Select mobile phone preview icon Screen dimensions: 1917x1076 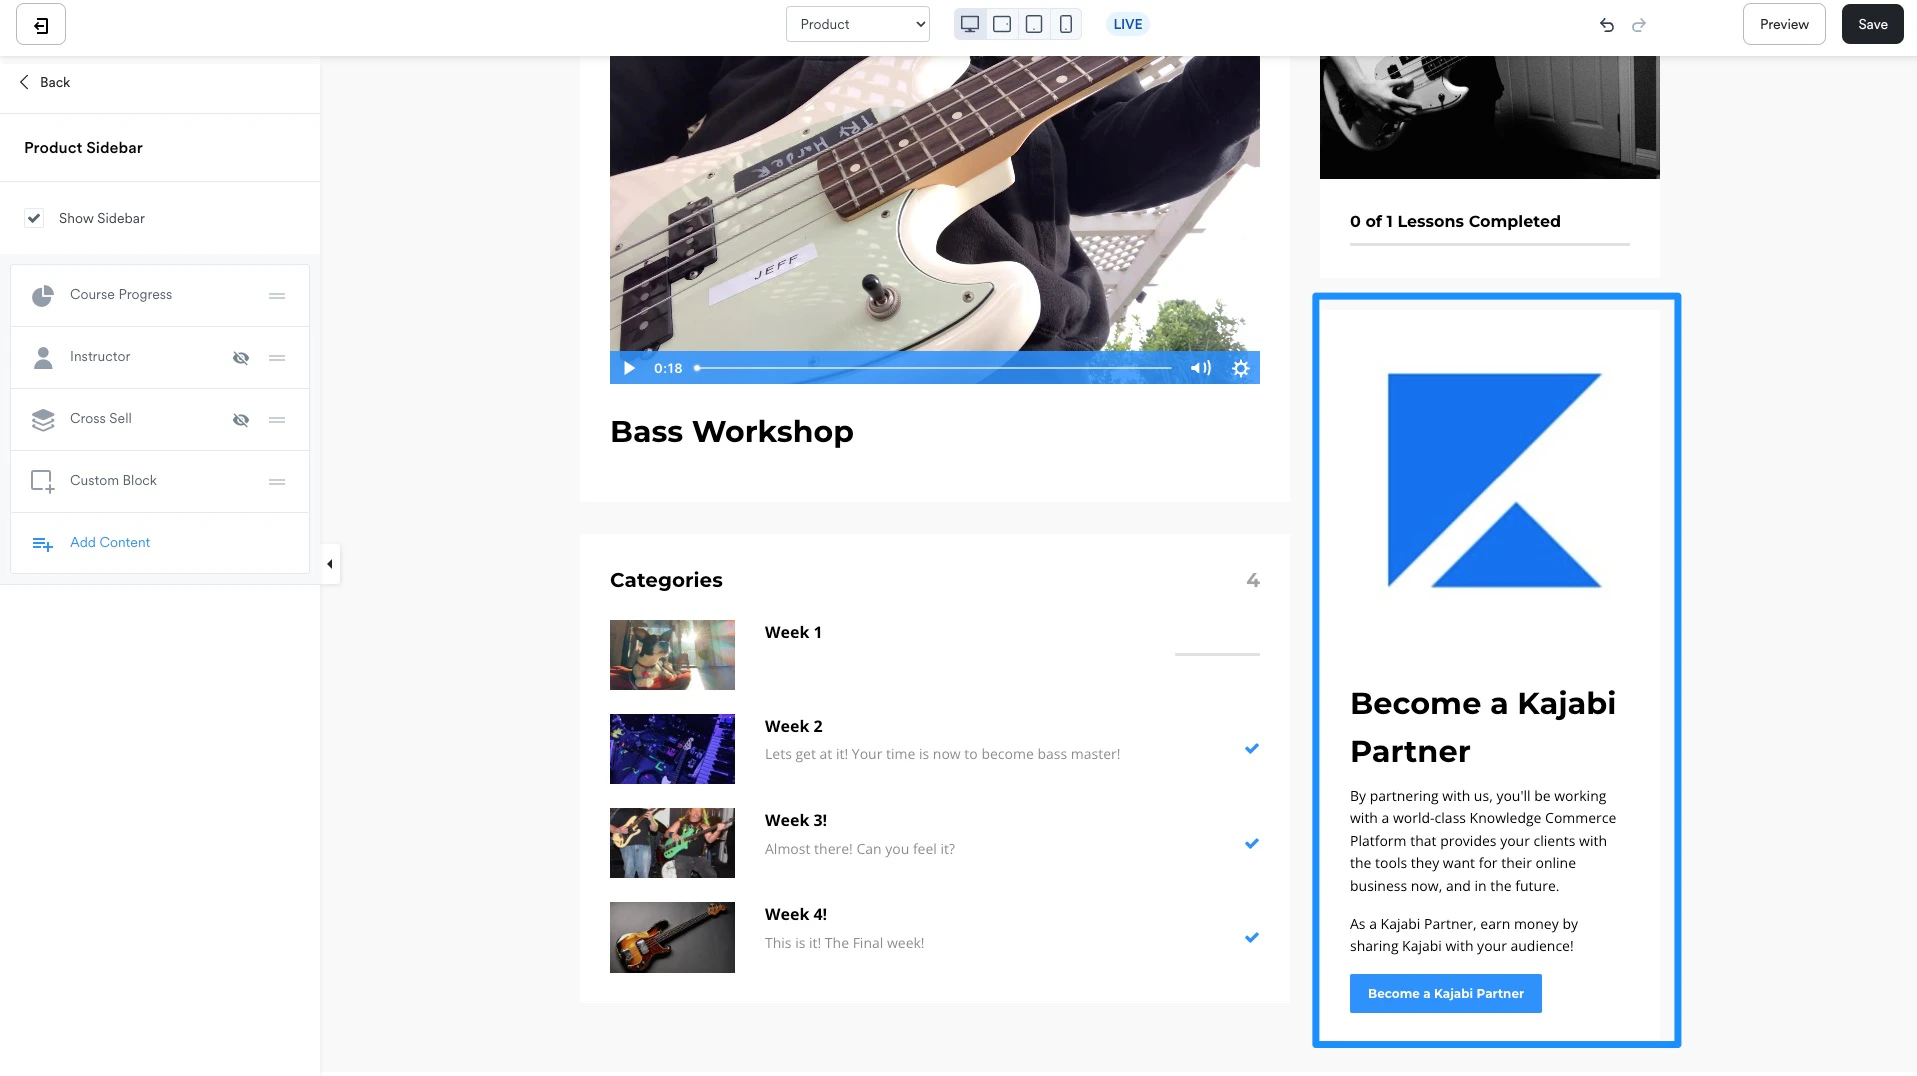pos(1066,24)
